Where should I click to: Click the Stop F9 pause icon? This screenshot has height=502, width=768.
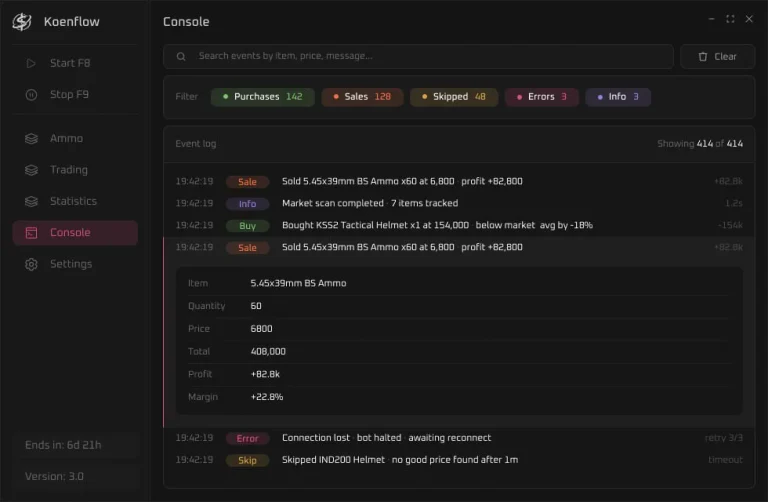[x=31, y=95]
